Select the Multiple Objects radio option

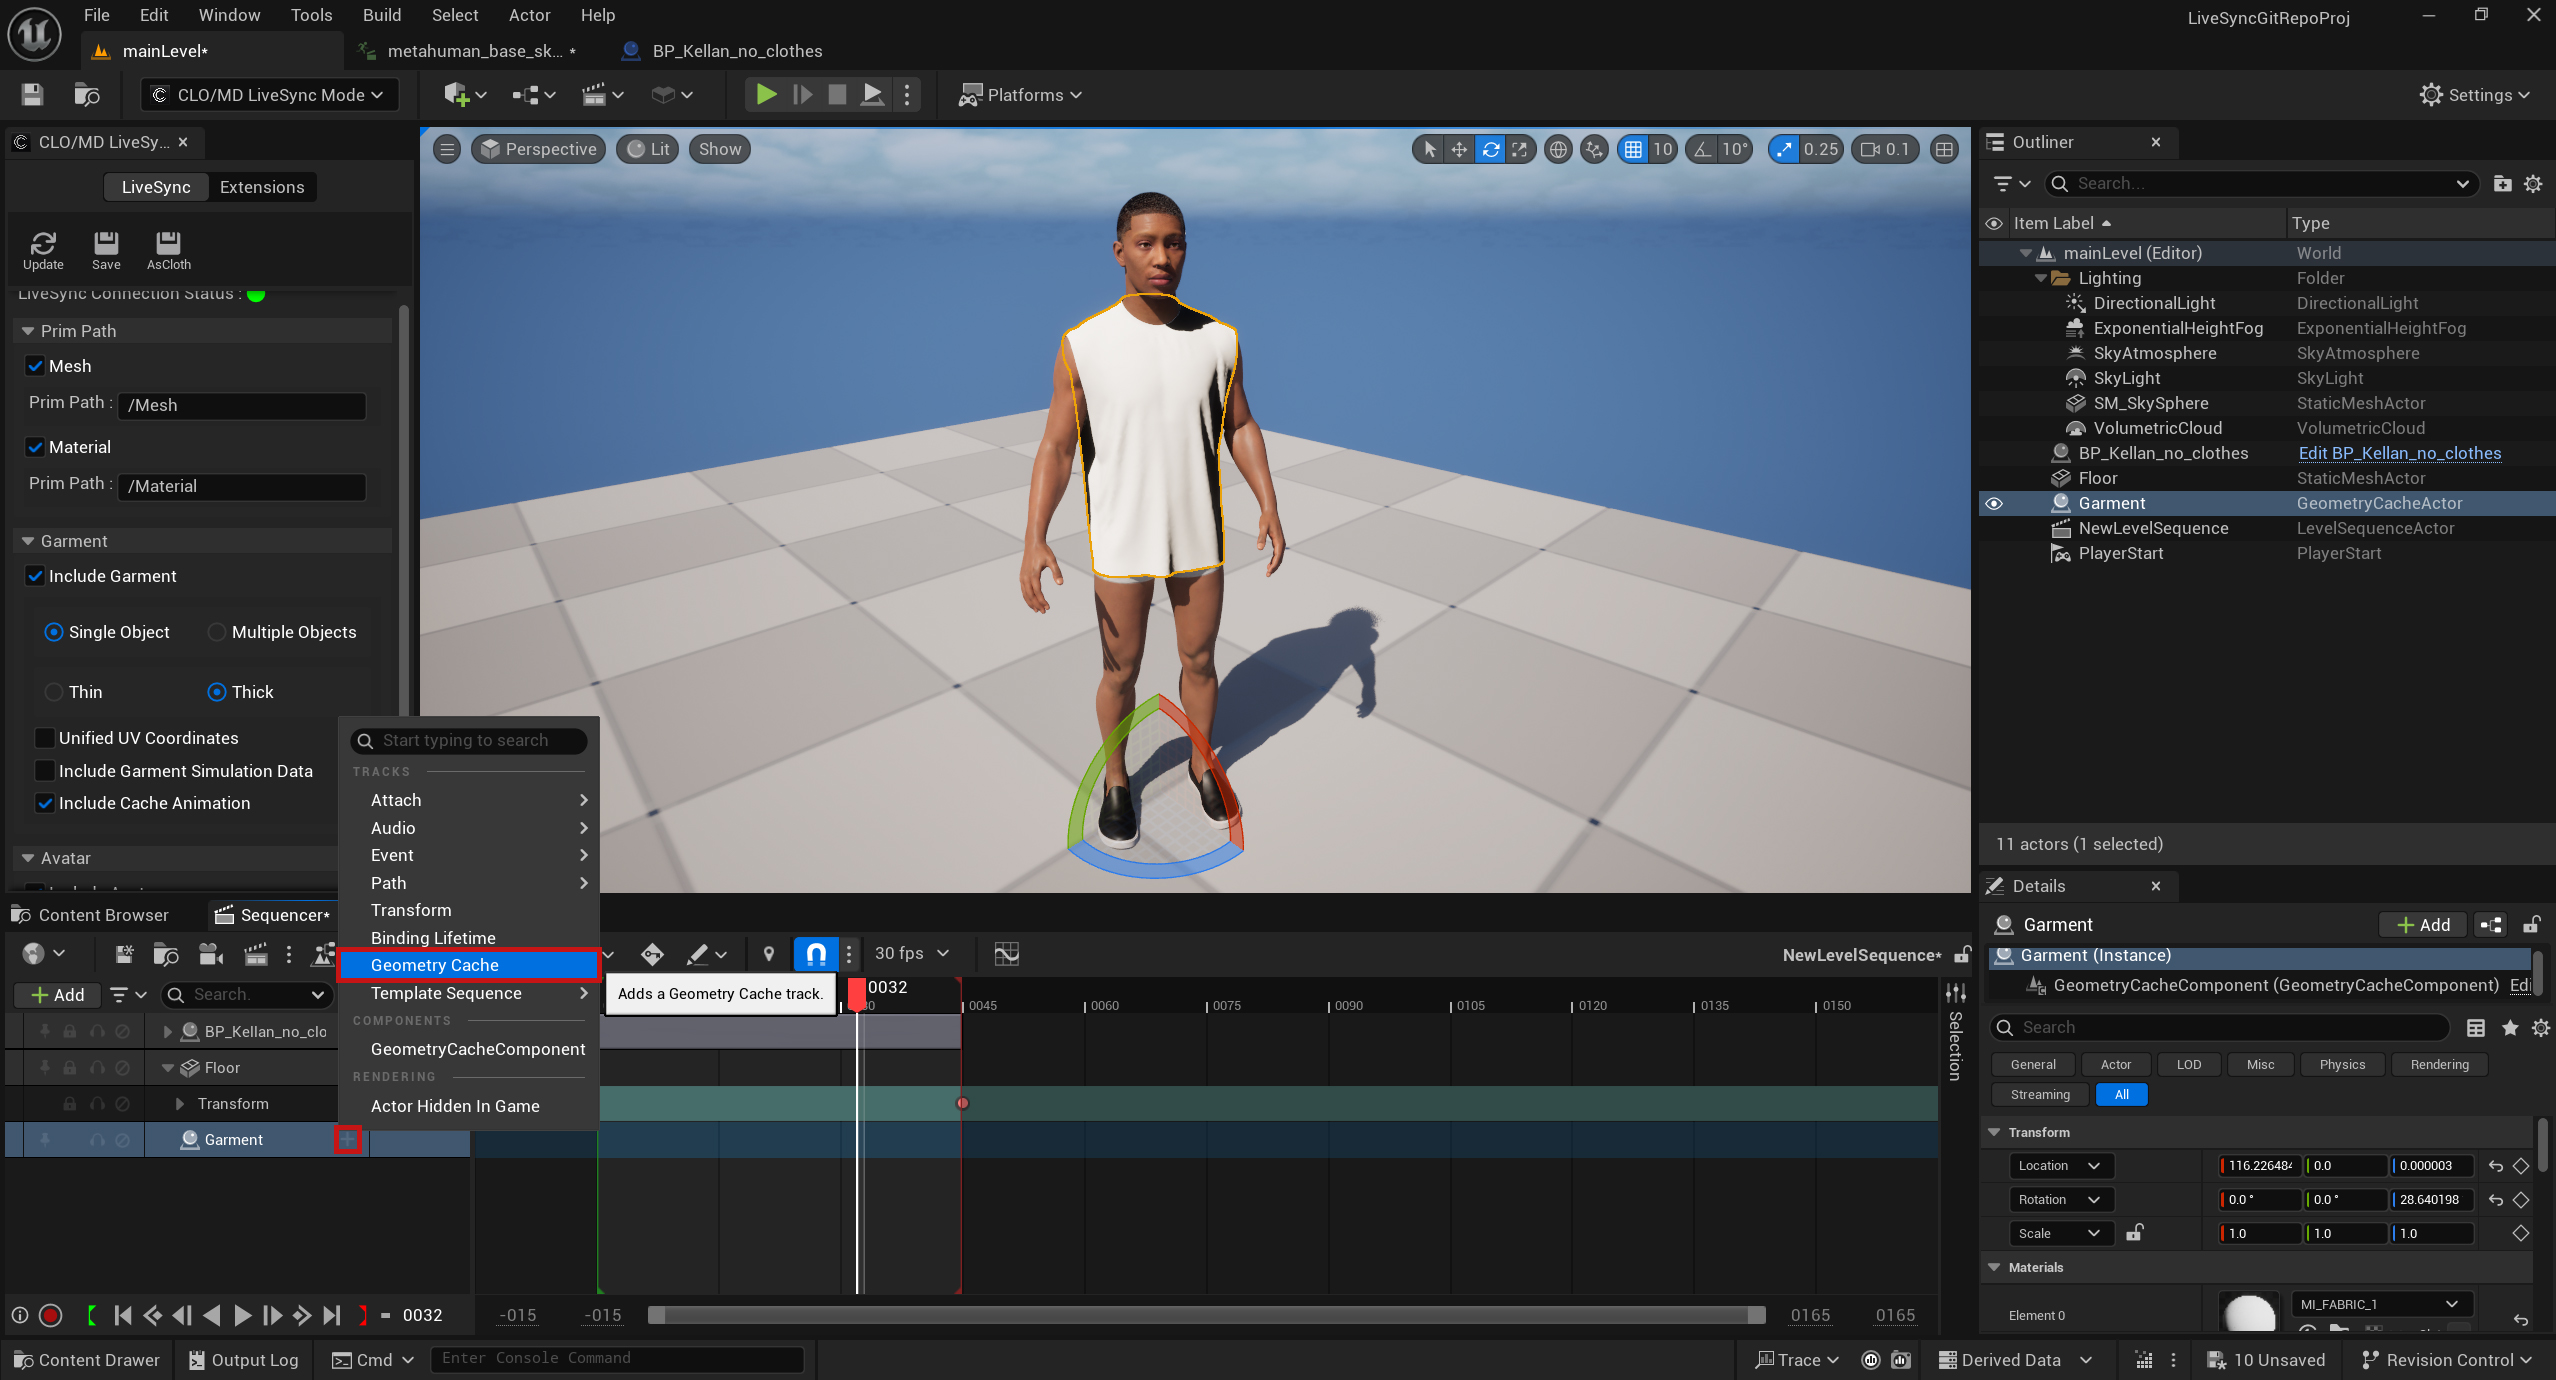216,632
